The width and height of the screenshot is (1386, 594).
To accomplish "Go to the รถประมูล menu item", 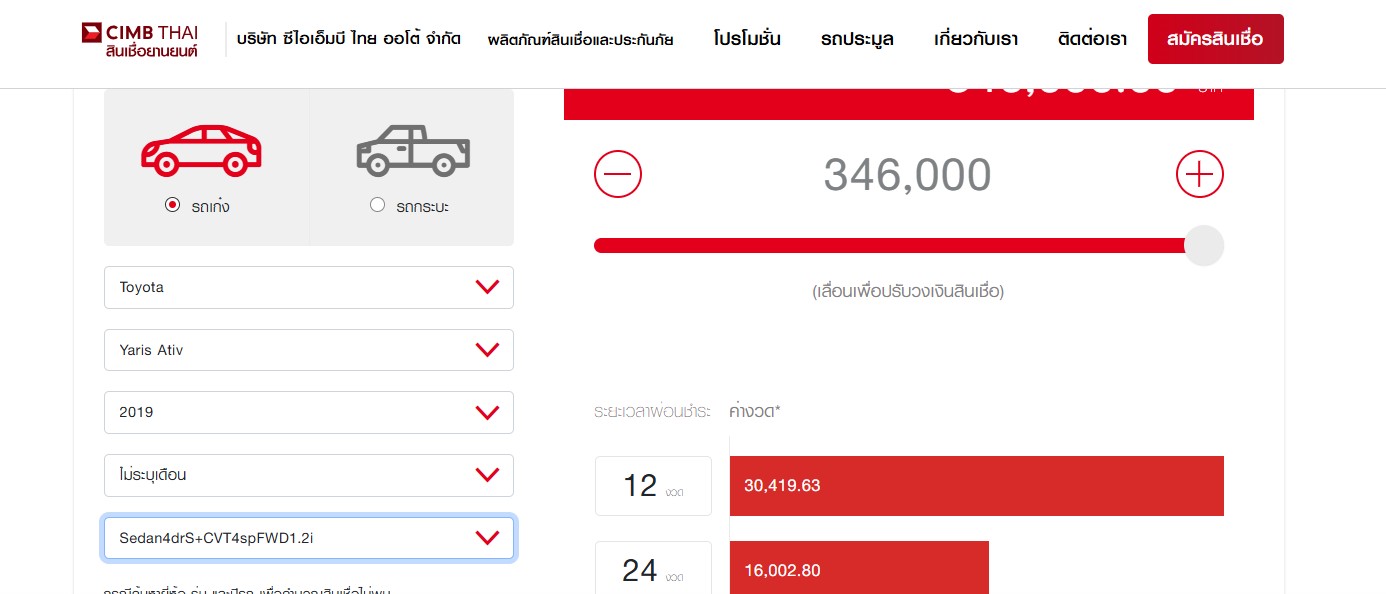I will pos(857,40).
